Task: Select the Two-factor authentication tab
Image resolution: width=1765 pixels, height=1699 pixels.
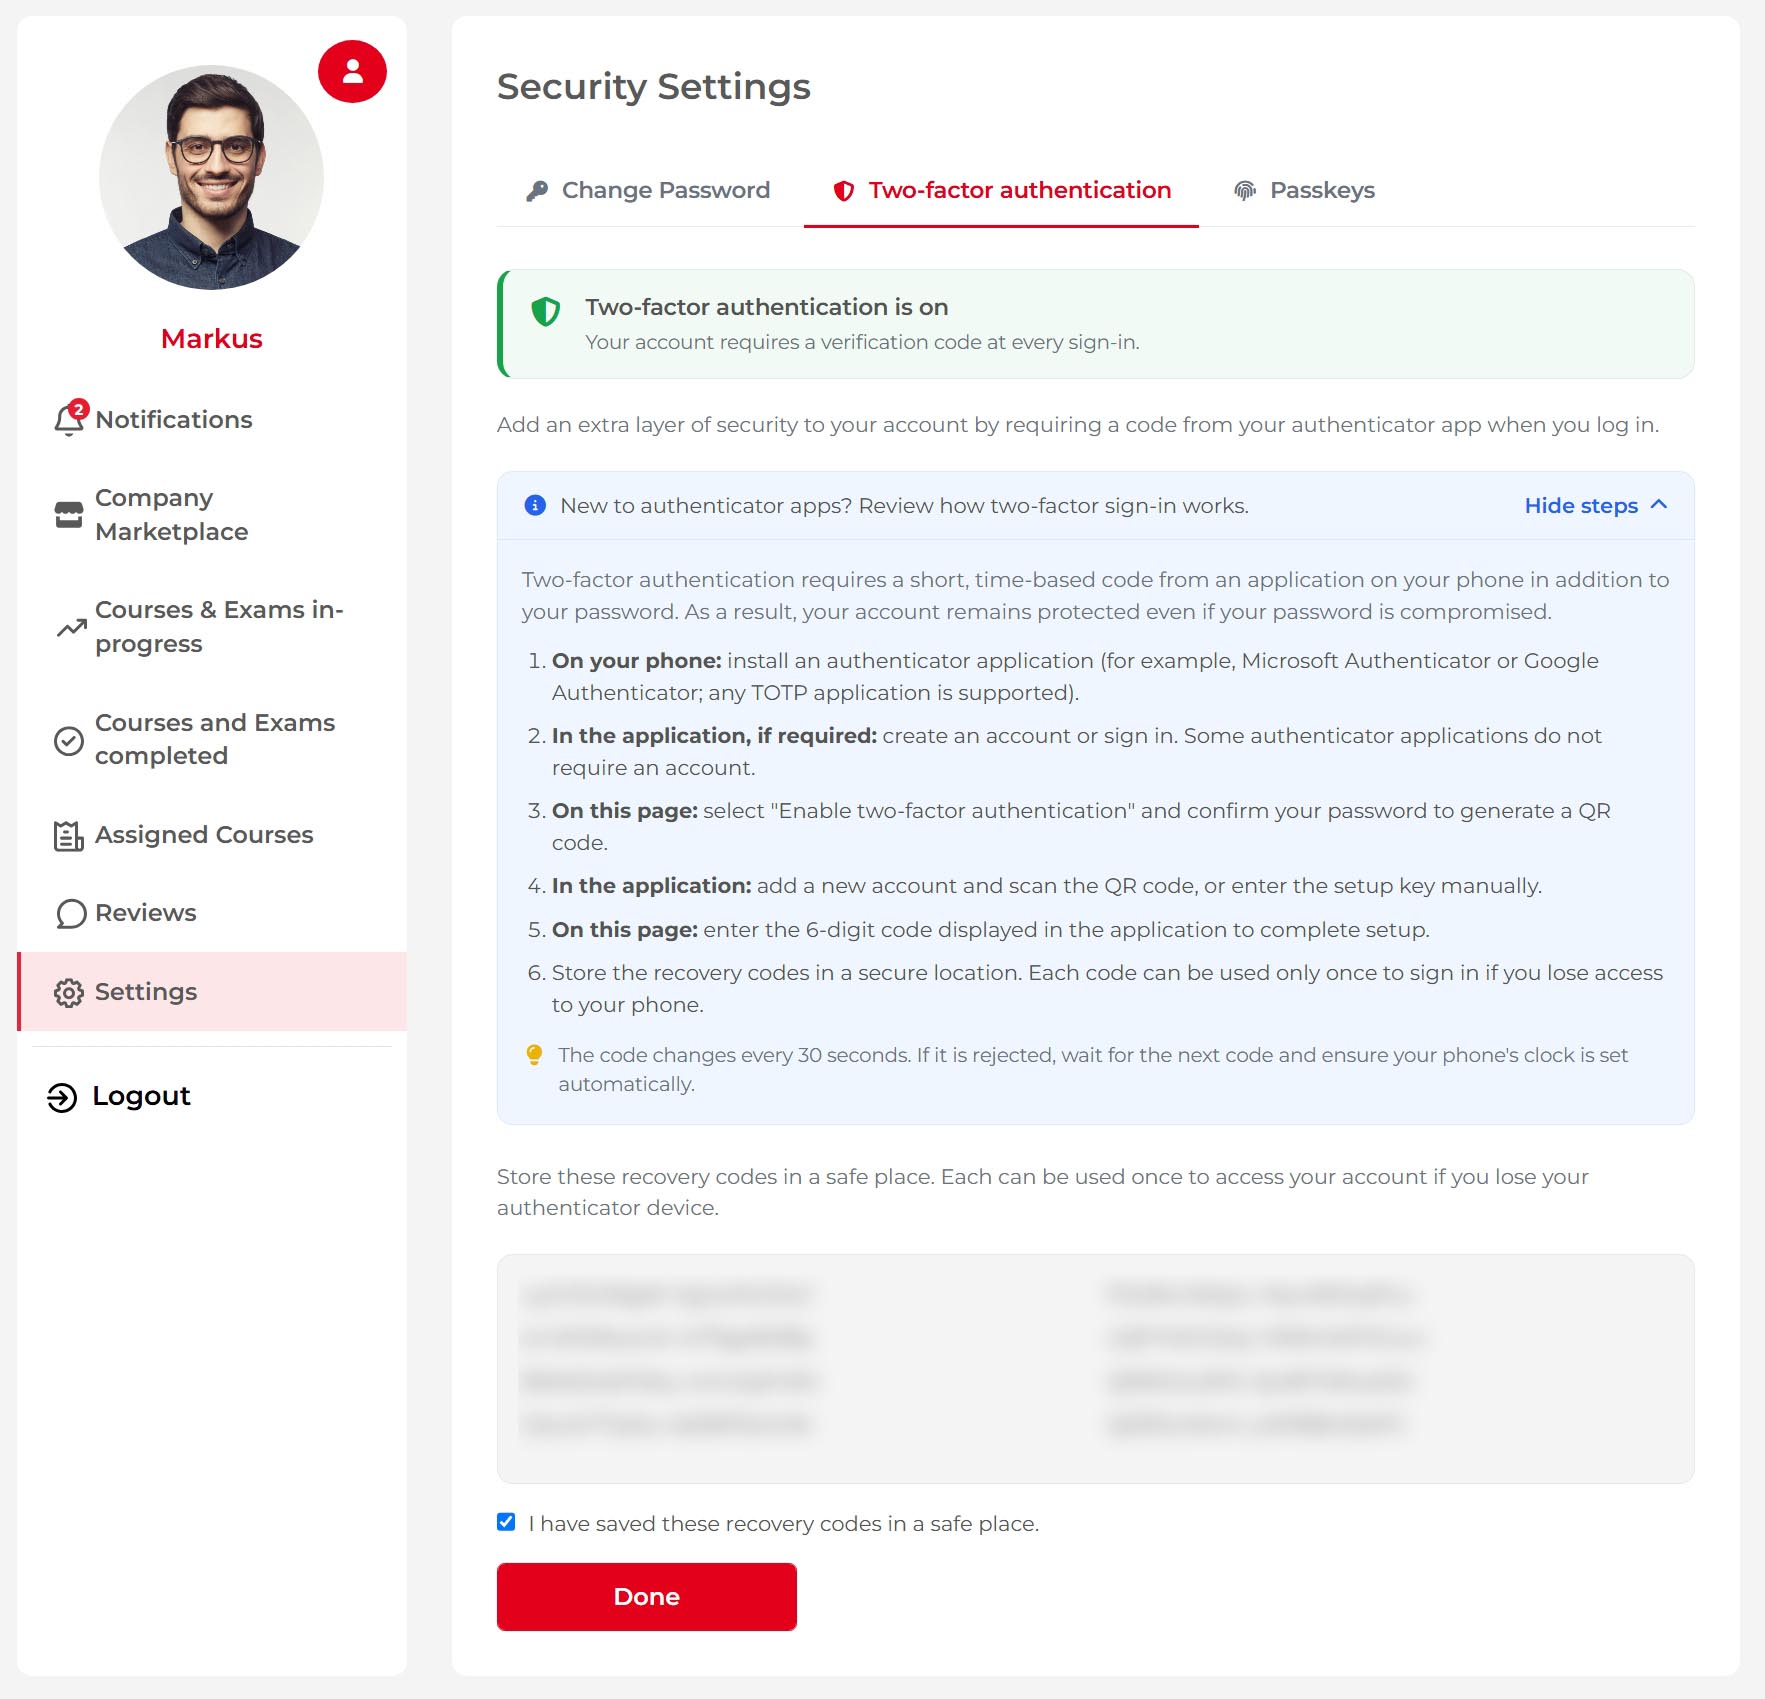Action: click(x=1001, y=190)
